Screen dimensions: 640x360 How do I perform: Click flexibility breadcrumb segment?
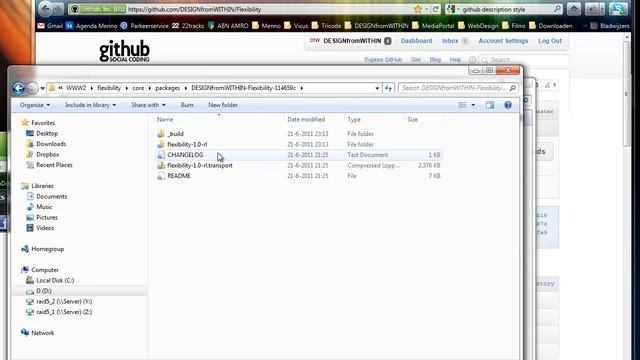(x=109, y=88)
